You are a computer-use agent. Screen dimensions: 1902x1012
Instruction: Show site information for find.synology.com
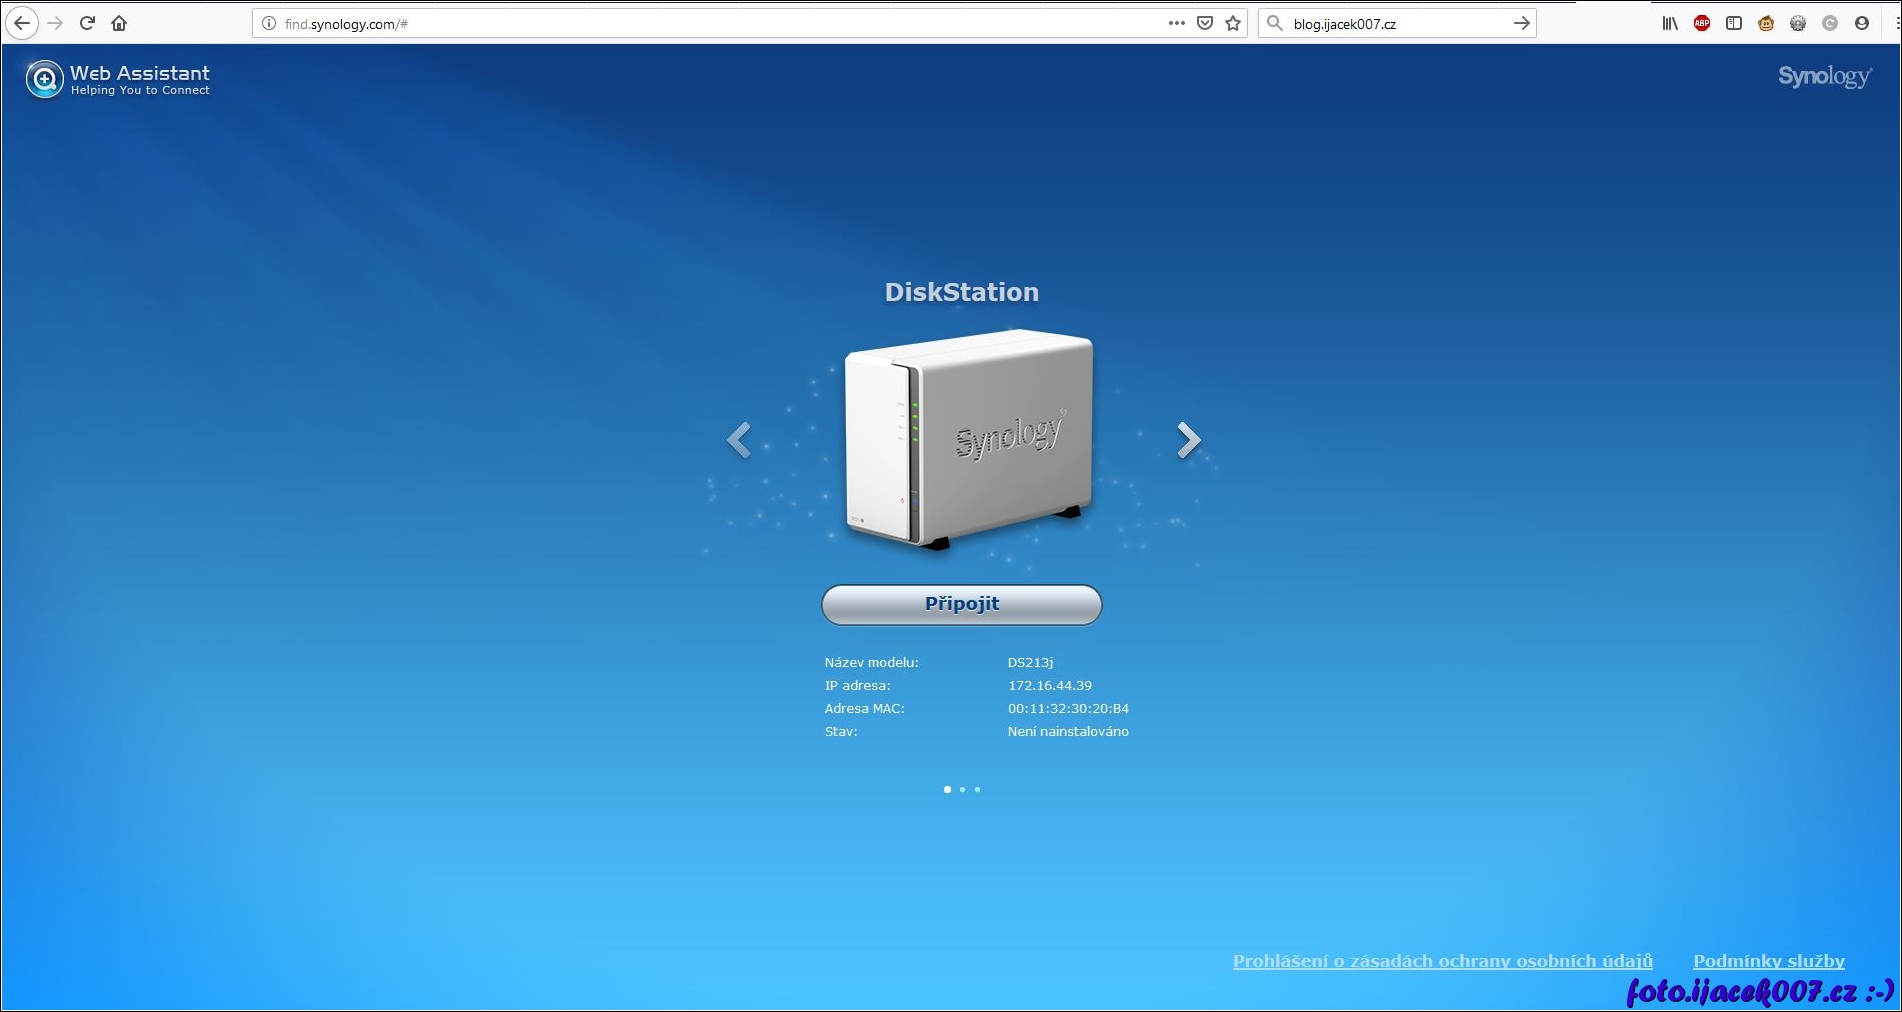(x=269, y=23)
